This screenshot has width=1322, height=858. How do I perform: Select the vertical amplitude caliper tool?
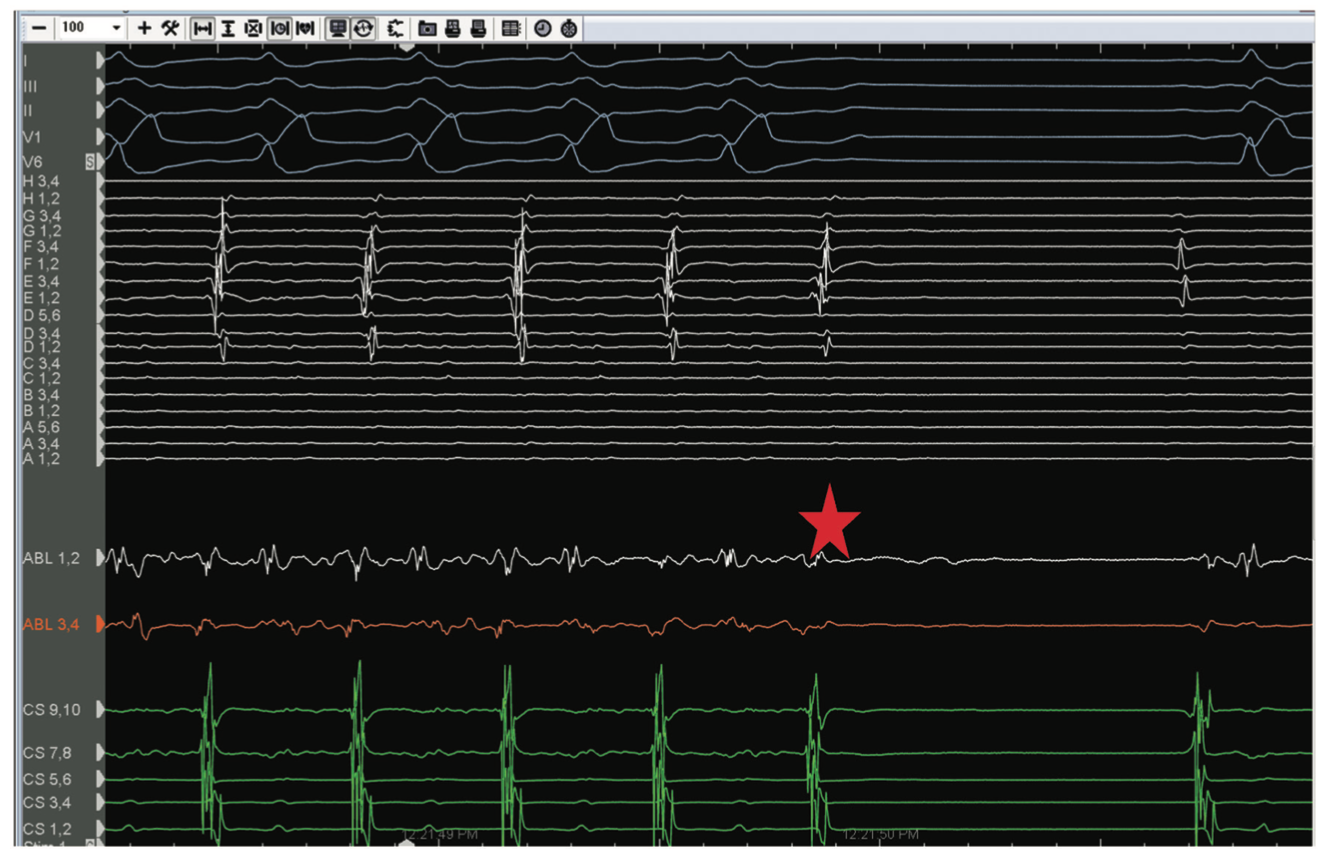point(228,28)
